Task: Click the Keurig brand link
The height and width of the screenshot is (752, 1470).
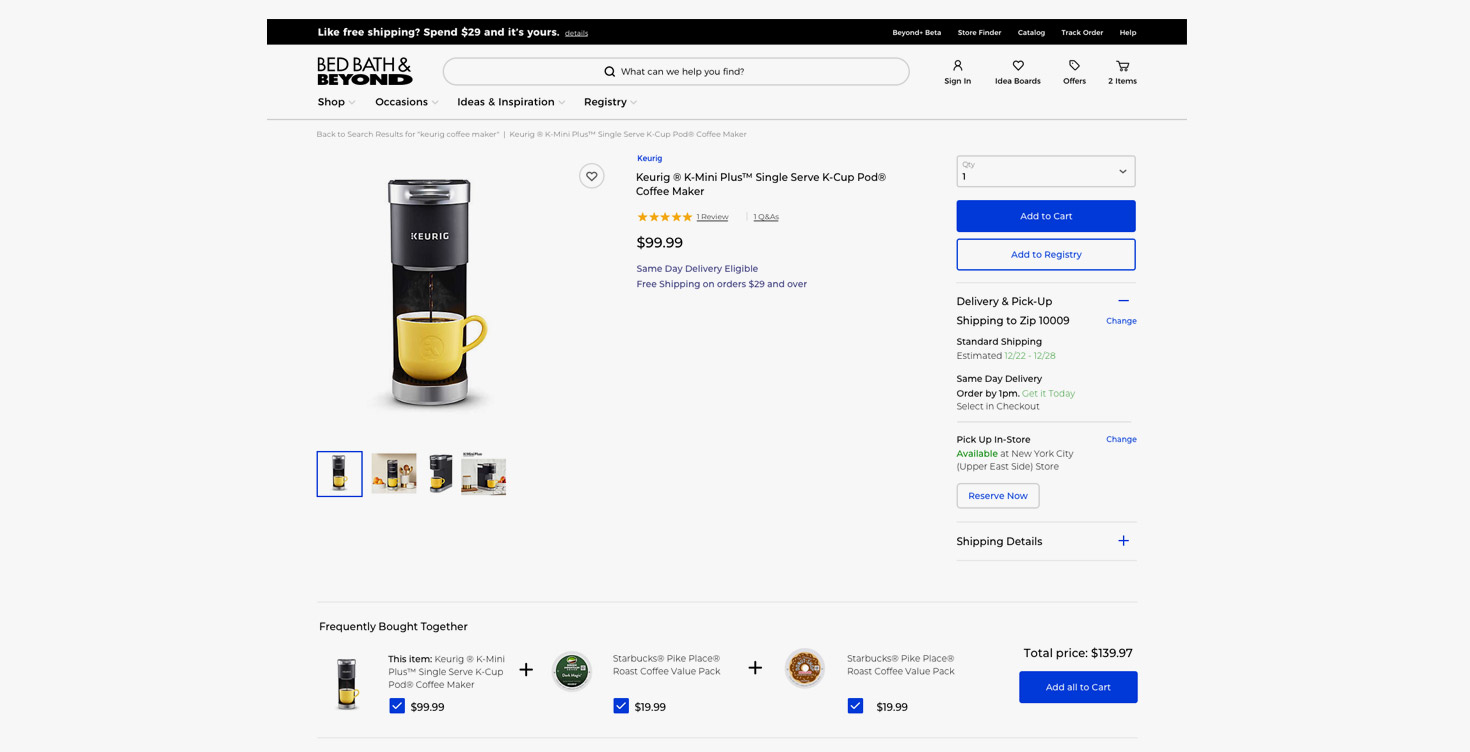Action: (650, 158)
